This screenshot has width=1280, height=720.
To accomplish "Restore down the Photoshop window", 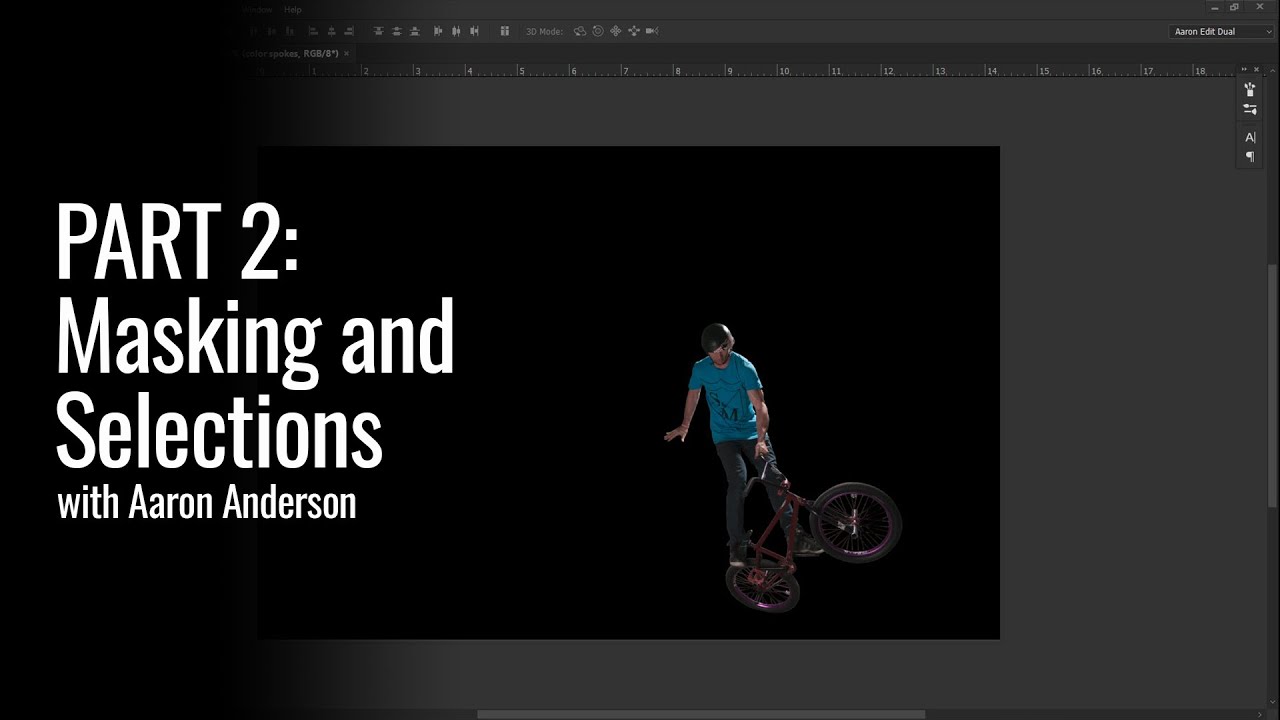I will tap(1235, 8).
